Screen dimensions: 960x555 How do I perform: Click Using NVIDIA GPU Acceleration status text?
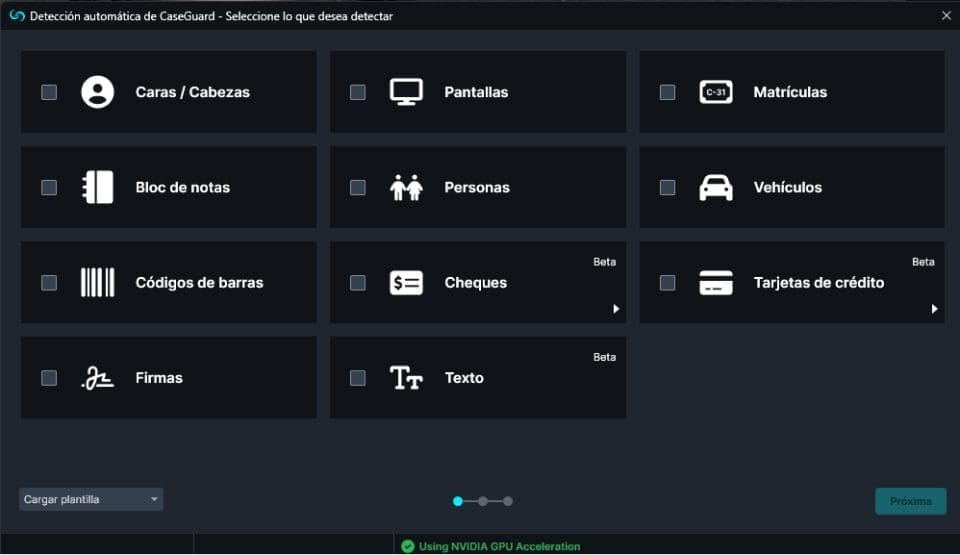pos(500,546)
